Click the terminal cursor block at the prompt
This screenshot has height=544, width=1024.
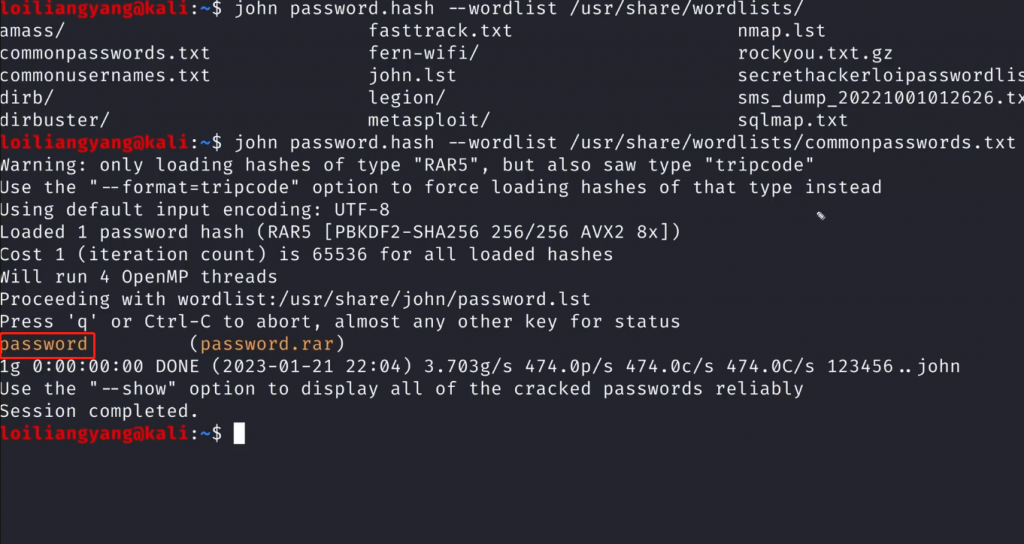[239, 433]
